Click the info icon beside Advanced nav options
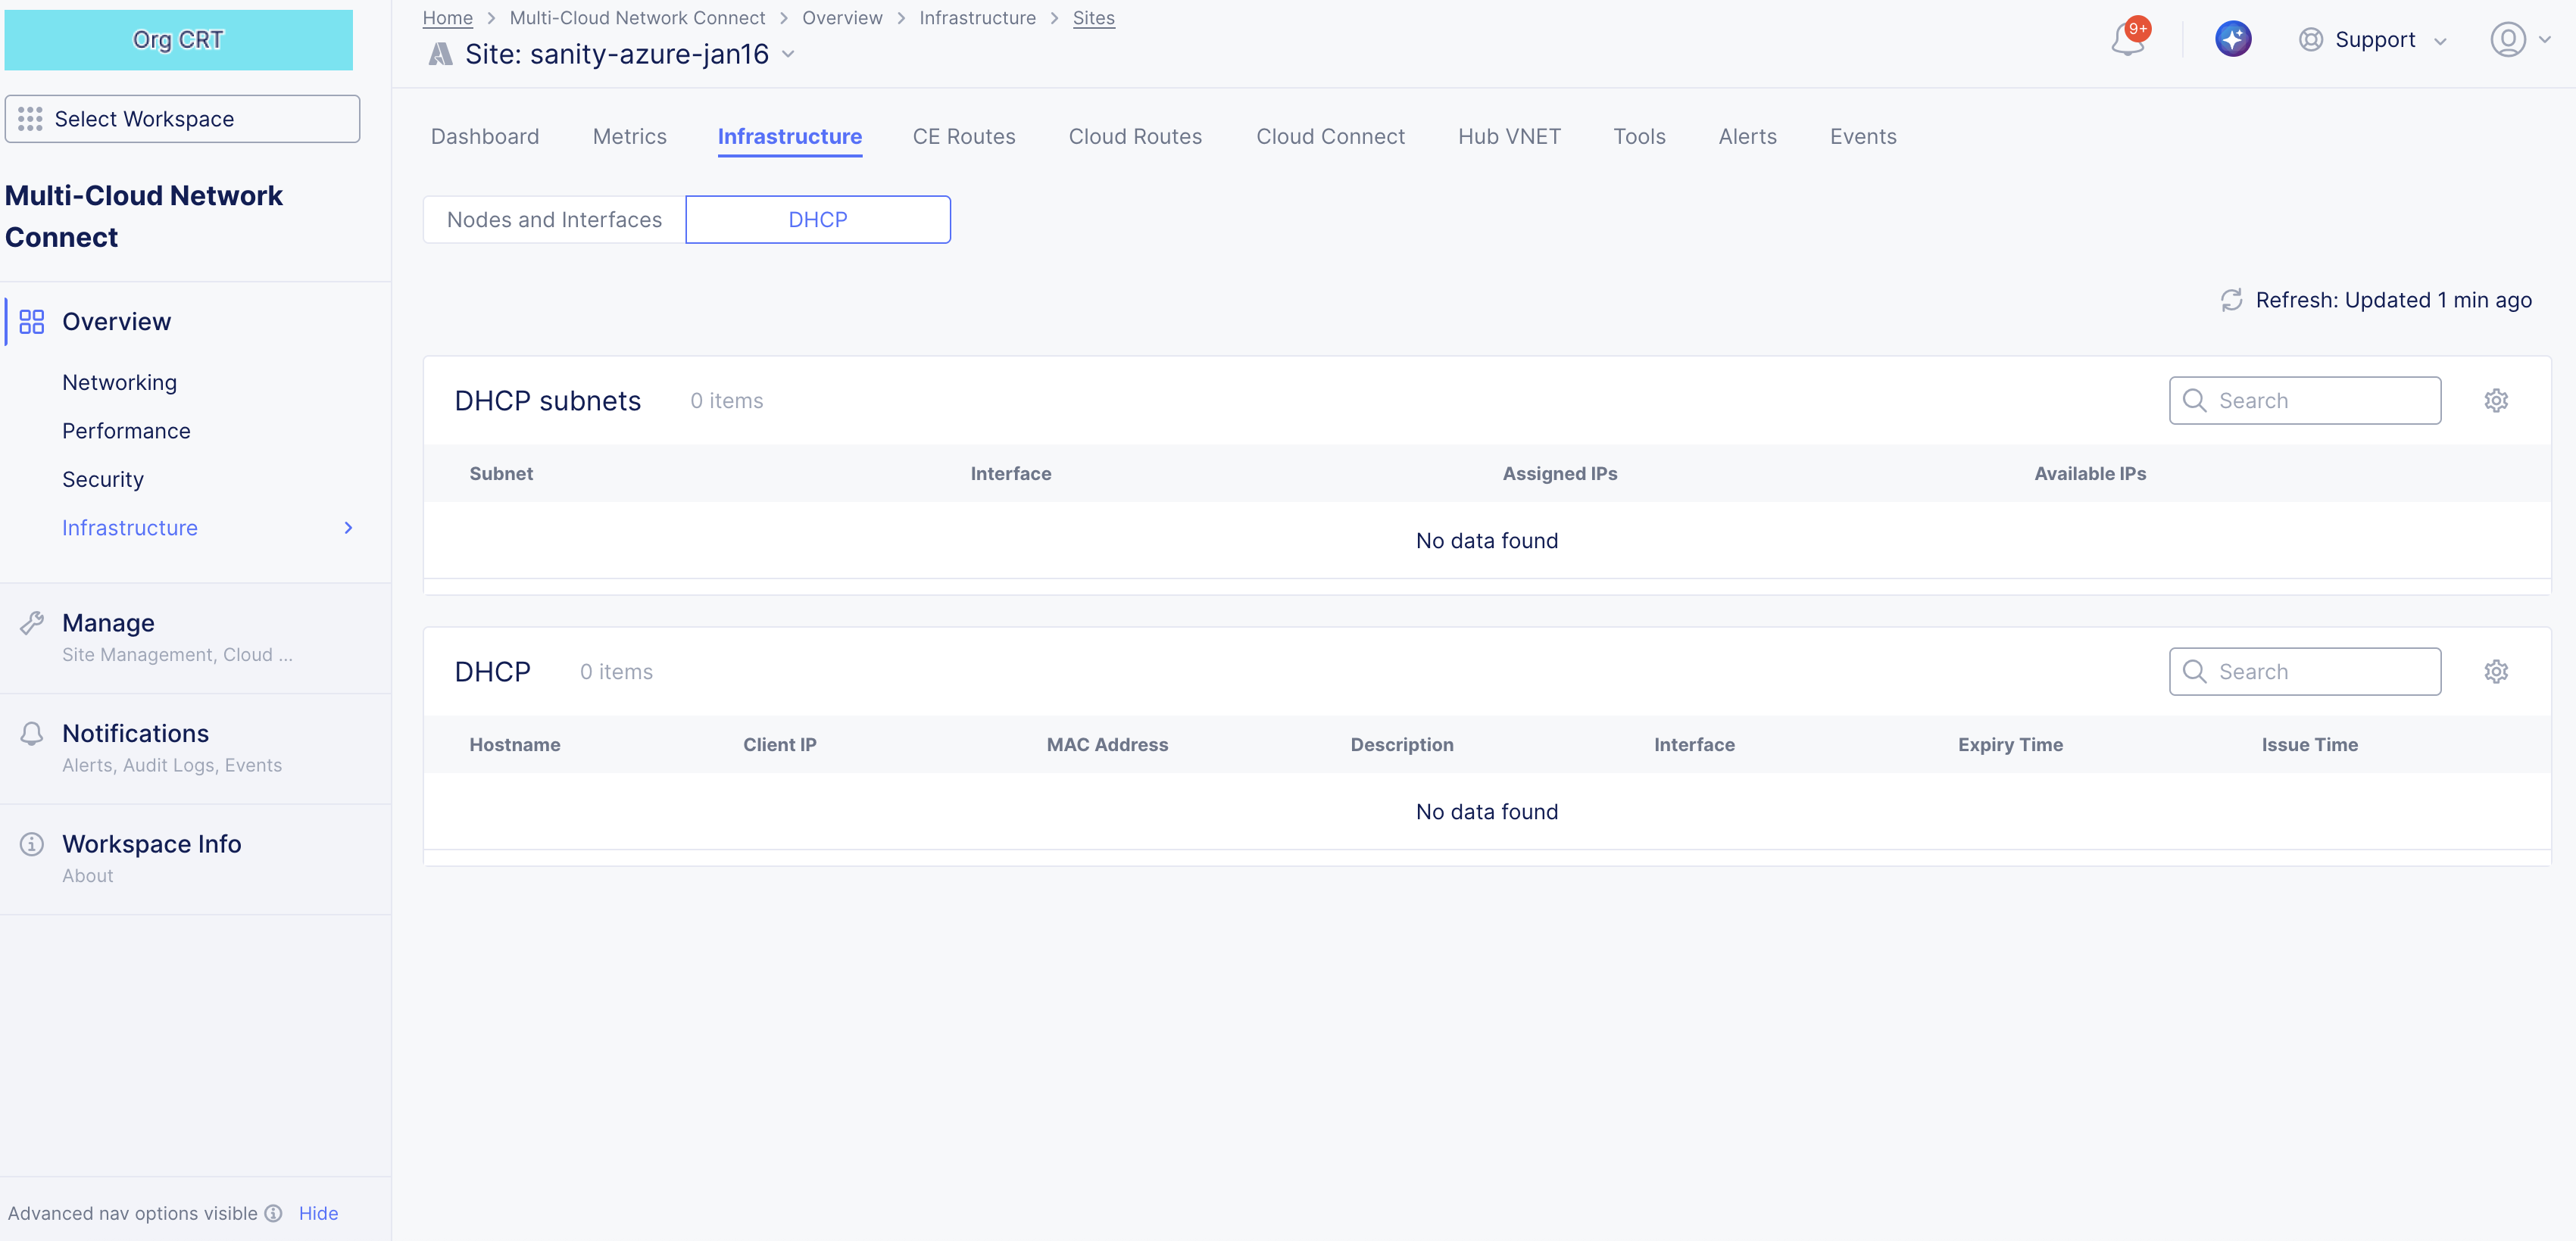The image size is (2576, 1241). click(273, 1213)
